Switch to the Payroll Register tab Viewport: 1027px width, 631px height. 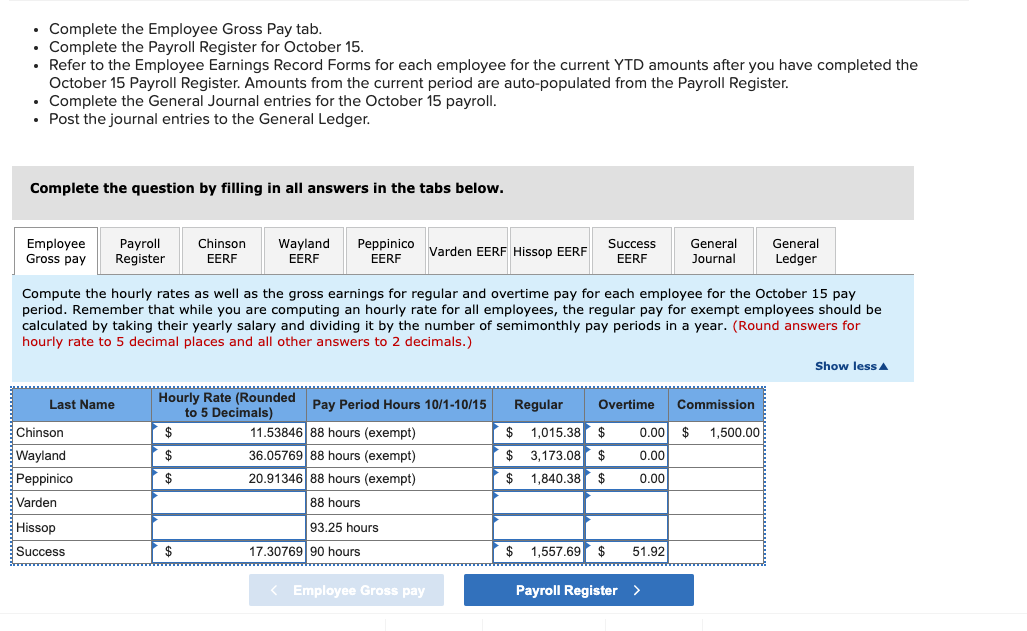(x=139, y=250)
